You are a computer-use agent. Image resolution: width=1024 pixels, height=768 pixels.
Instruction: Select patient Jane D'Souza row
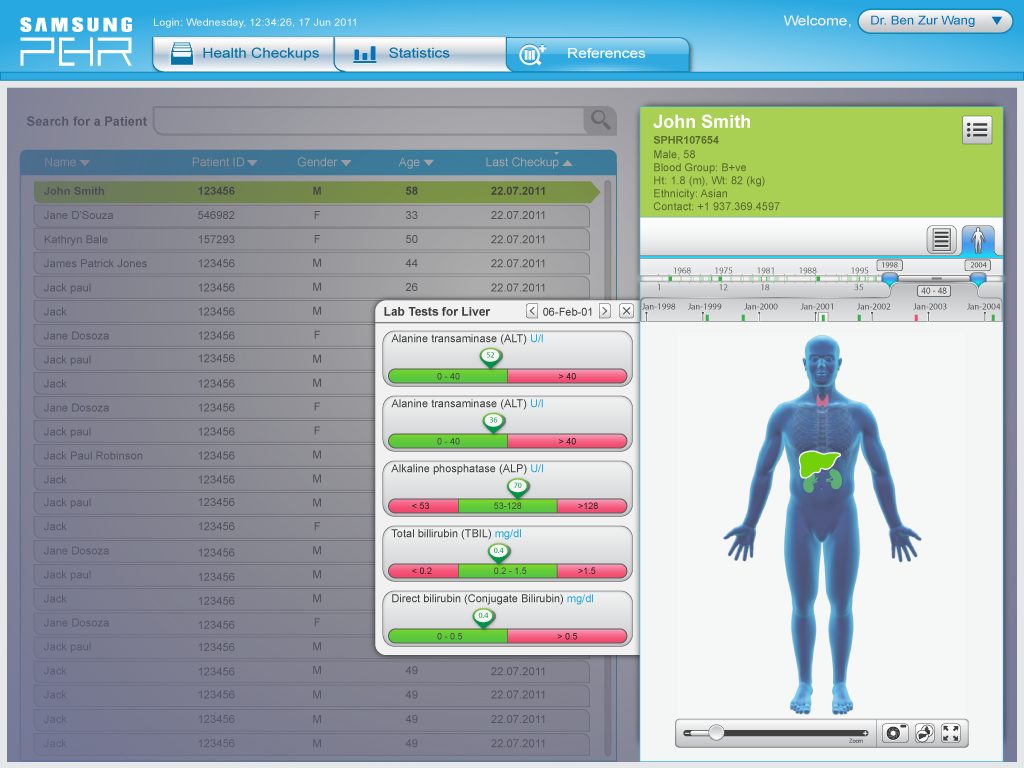click(x=312, y=215)
